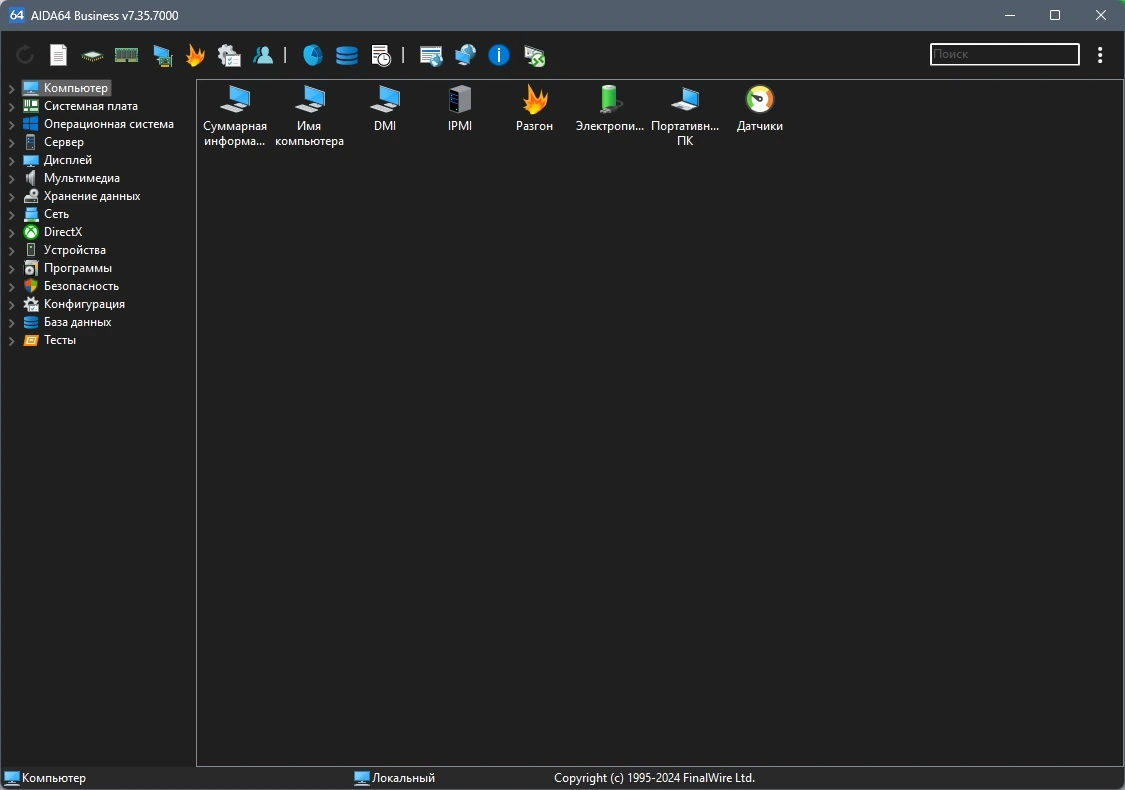The image size is (1125, 790).
Task: Expand the Мультимедиа node chevron
Action: click(x=11, y=178)
